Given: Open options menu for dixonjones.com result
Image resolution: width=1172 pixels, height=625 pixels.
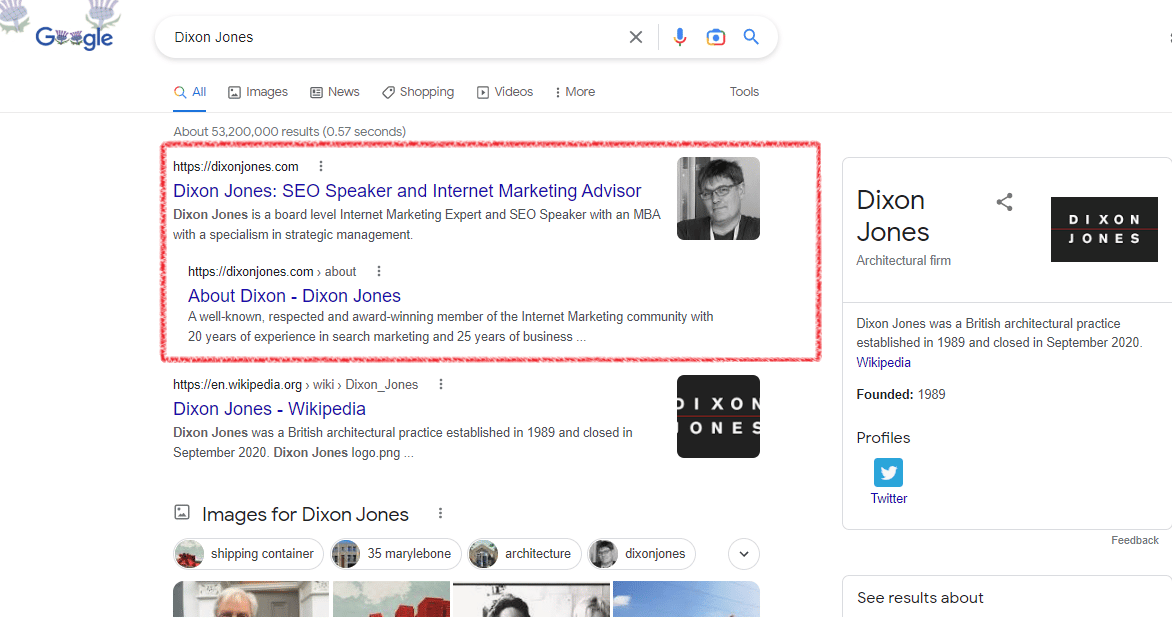Looking at the screenshot, I should 321,166.
